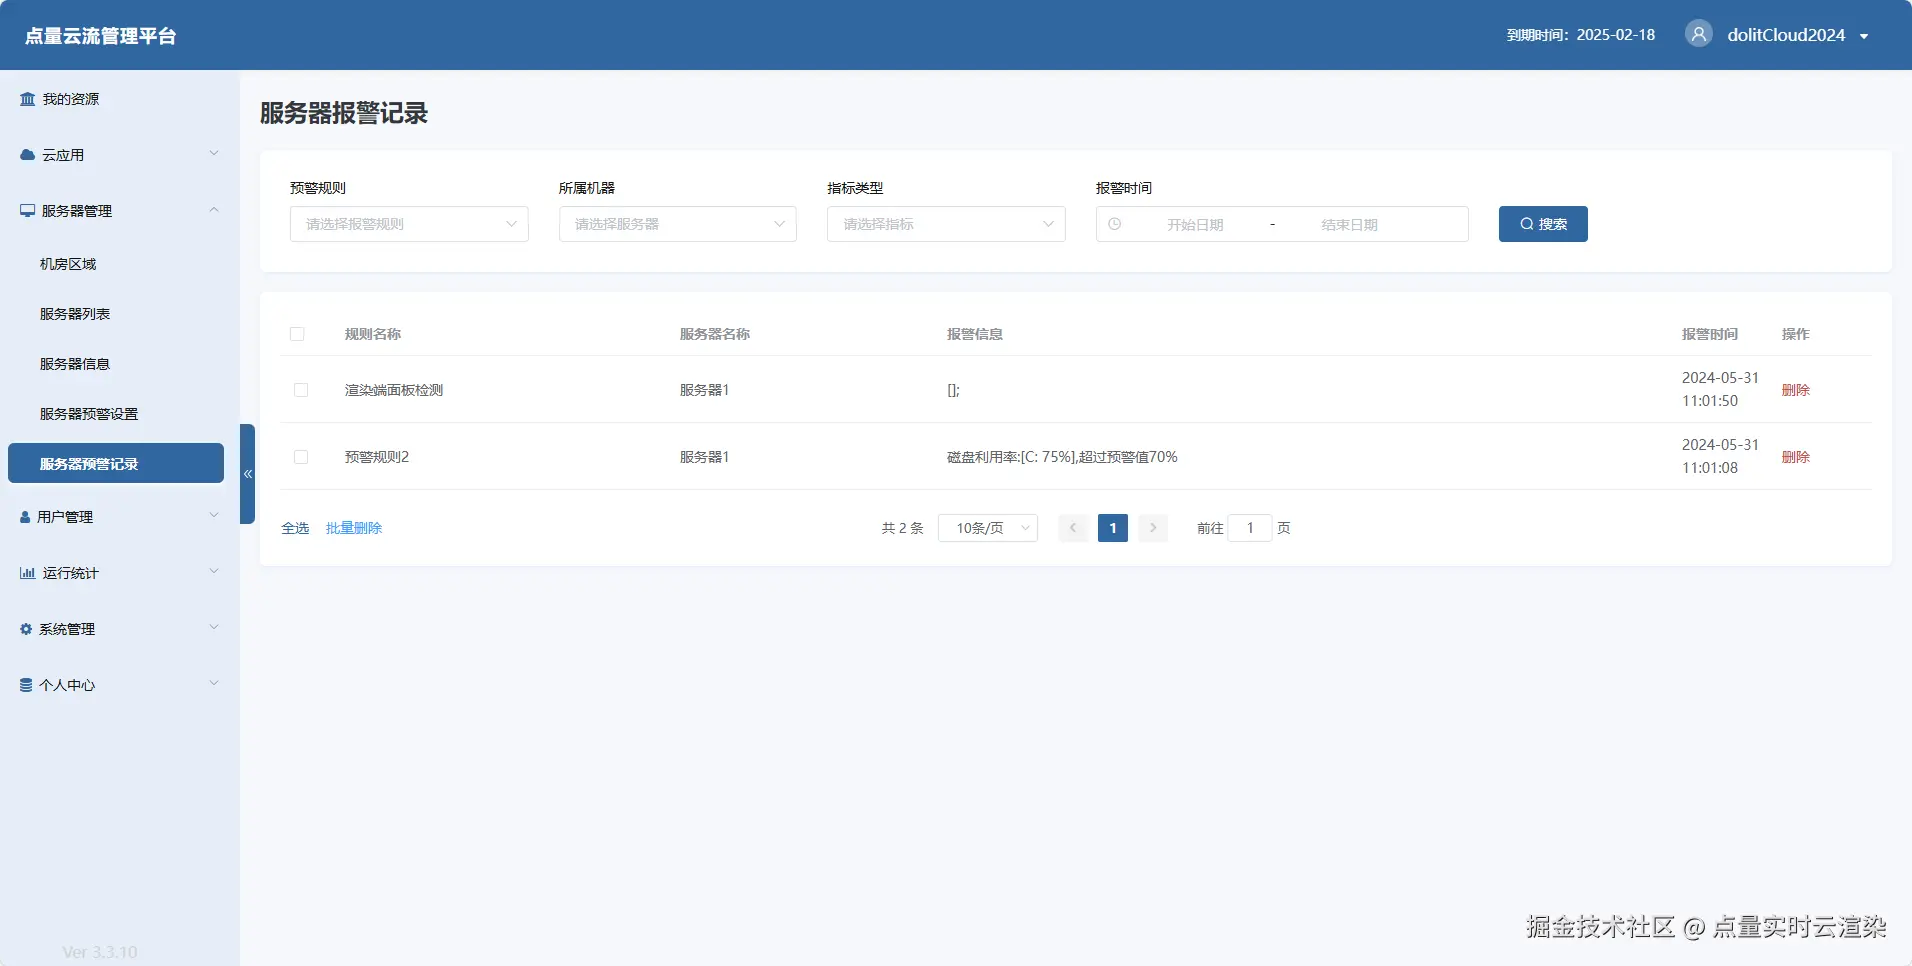
Task: Click the 报警时间 column header
Action: [x=1709, y=334]
